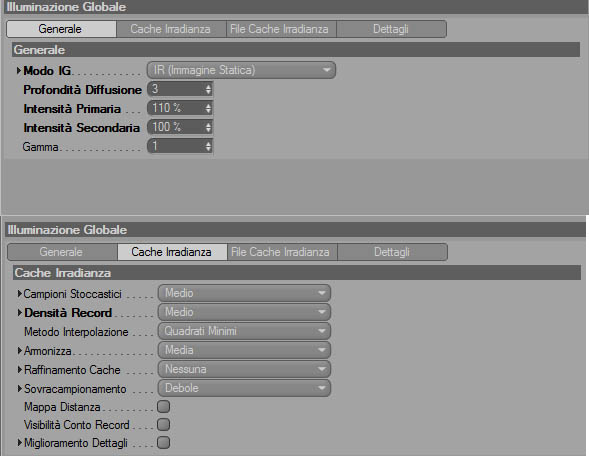Open the Modo IG dropdown showing IR (Immagine Statica)
Viewport: 589px width, 456px height.
pyautogui.click(x=241, y=70)
